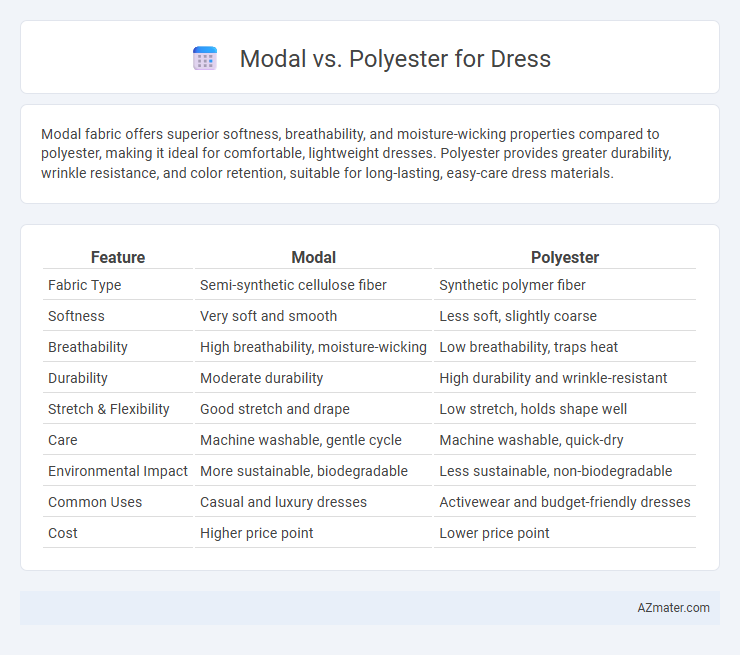This screenshot has height=655, width=740.
Task: Click 'Lower price point' cell
Action: [x=494, y=533]
